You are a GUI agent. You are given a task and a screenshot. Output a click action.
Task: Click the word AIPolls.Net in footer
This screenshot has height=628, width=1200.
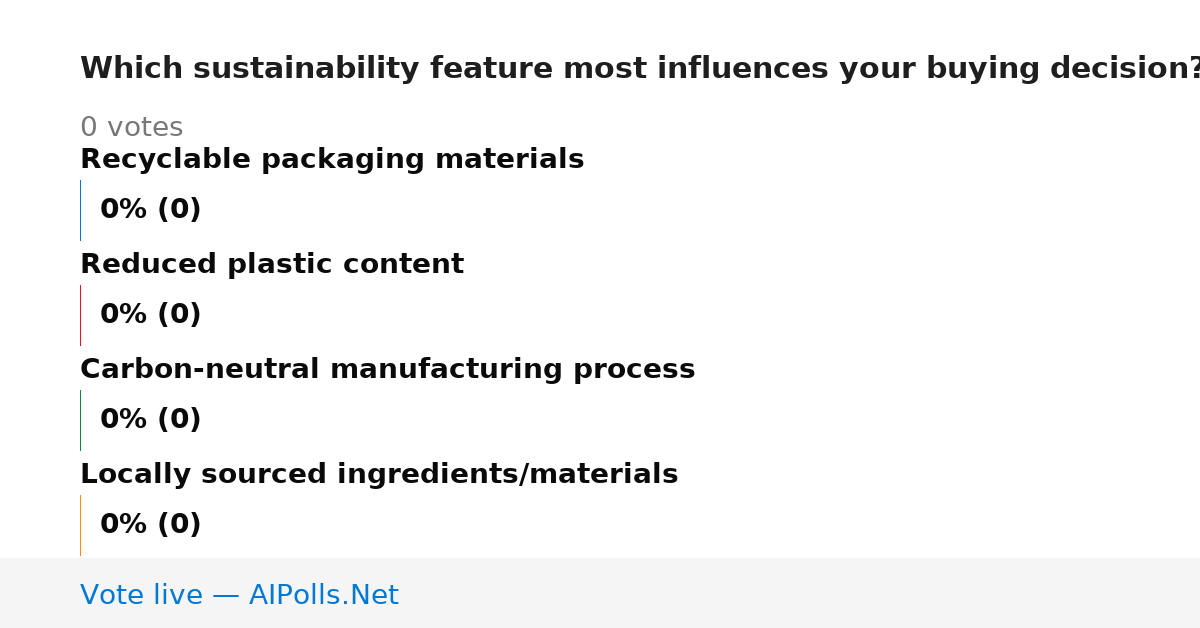point(324,596)
